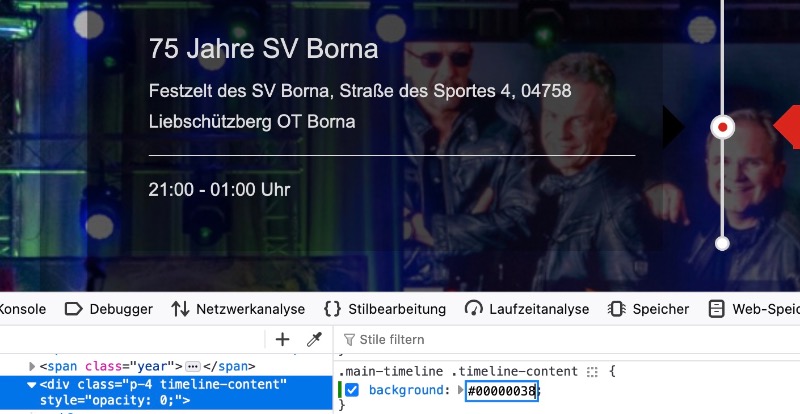Click the Debugger tab icon
This screenshot has height=414, width=800.
pos(73,309)
